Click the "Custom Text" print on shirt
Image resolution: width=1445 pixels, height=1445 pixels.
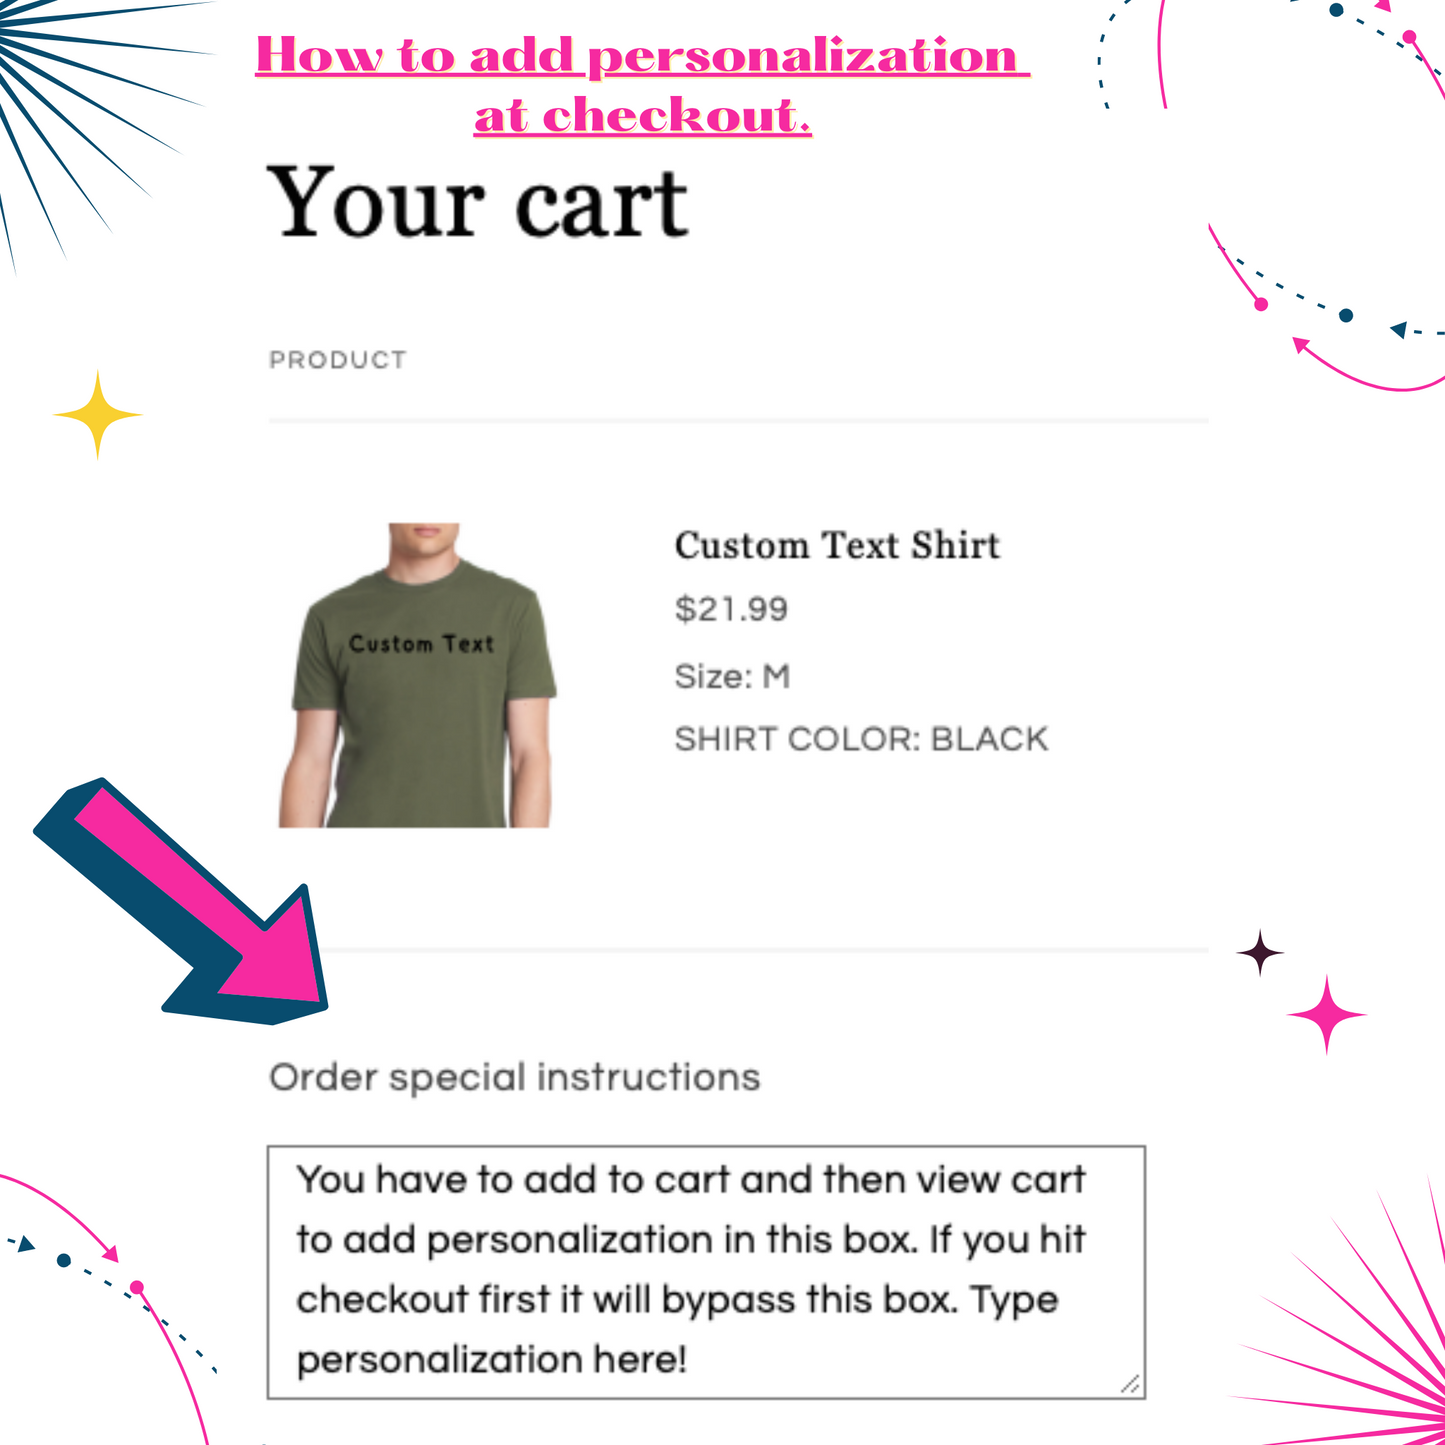pos(421,644)
